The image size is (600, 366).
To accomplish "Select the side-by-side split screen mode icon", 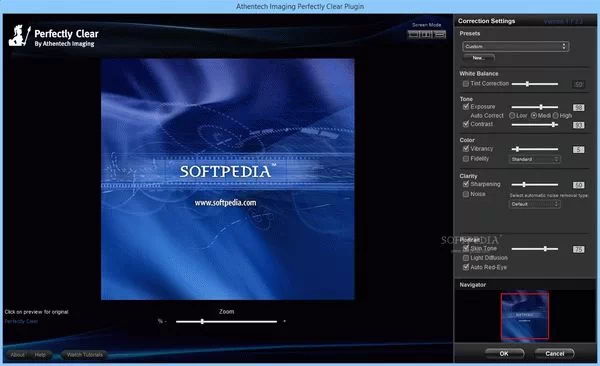I will (x=426, y=34).
